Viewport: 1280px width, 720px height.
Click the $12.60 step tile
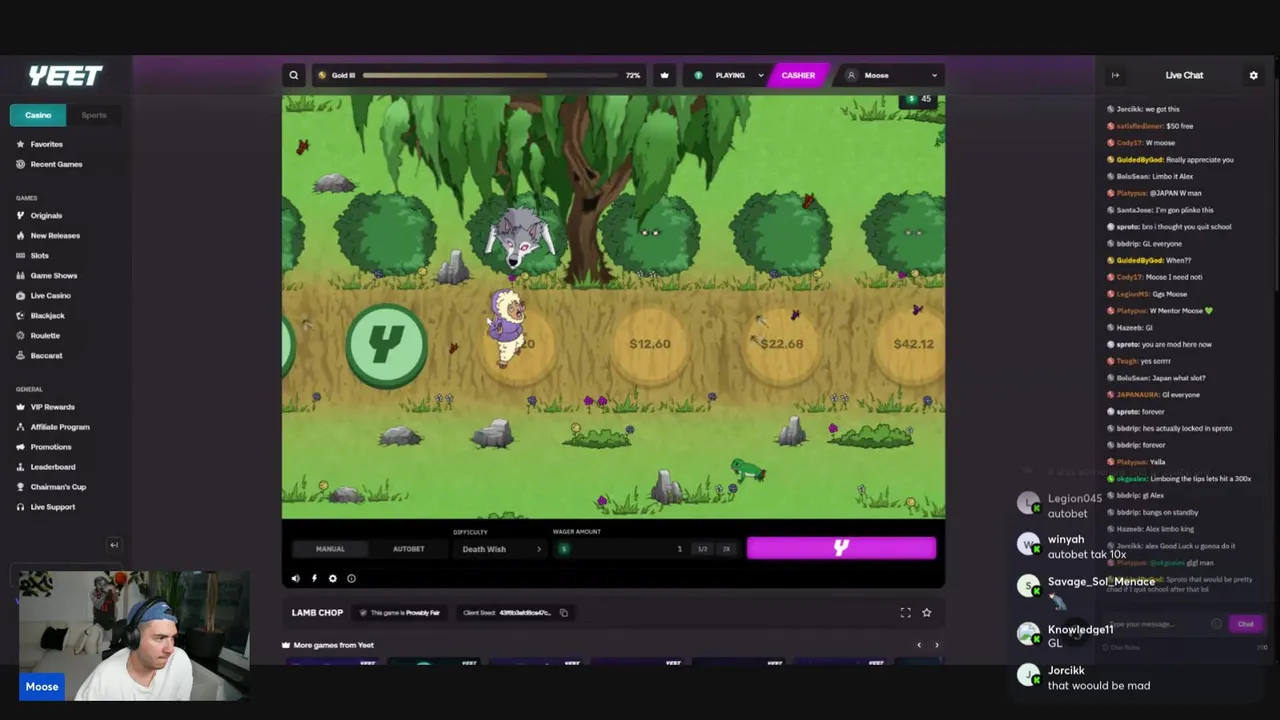650,344
